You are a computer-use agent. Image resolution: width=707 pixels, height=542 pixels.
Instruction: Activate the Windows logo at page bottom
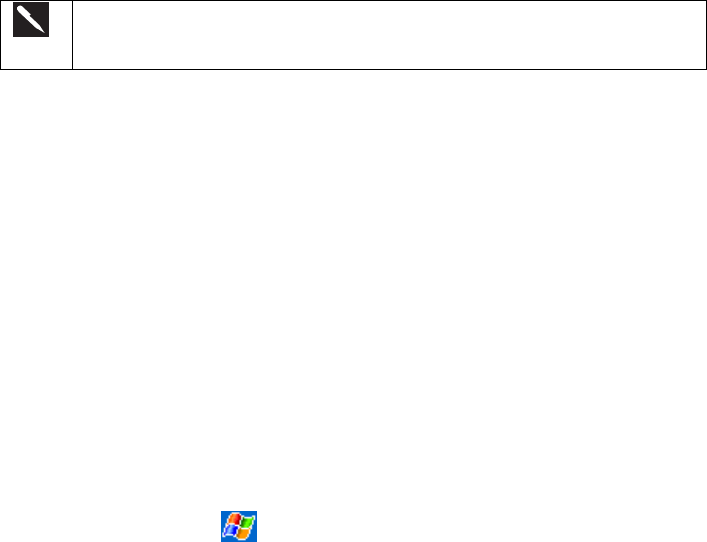point(239,526)
